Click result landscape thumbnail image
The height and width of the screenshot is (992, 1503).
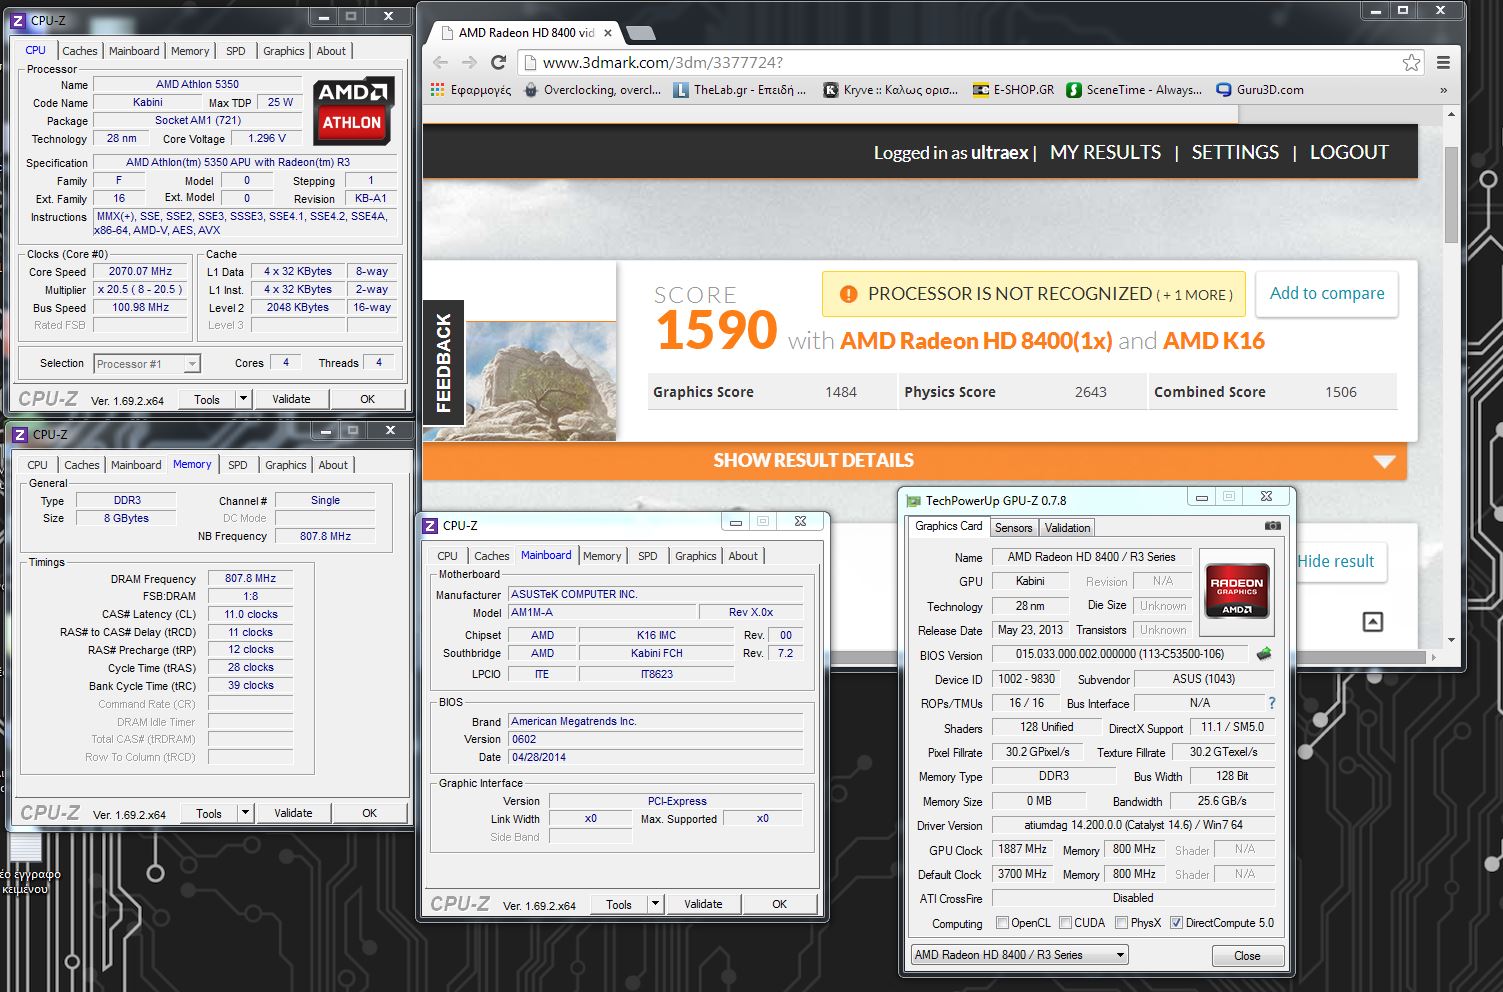tap(541, 381)
